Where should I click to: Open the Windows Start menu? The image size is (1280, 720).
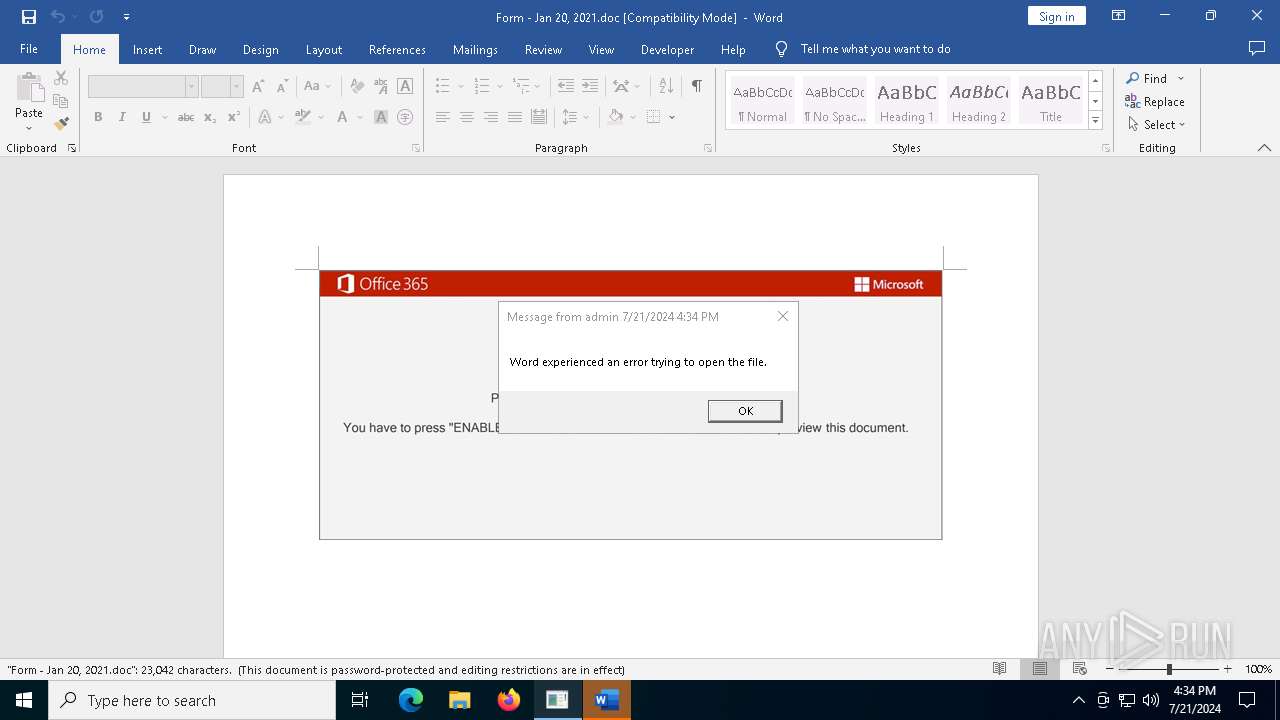click(24, 700)
